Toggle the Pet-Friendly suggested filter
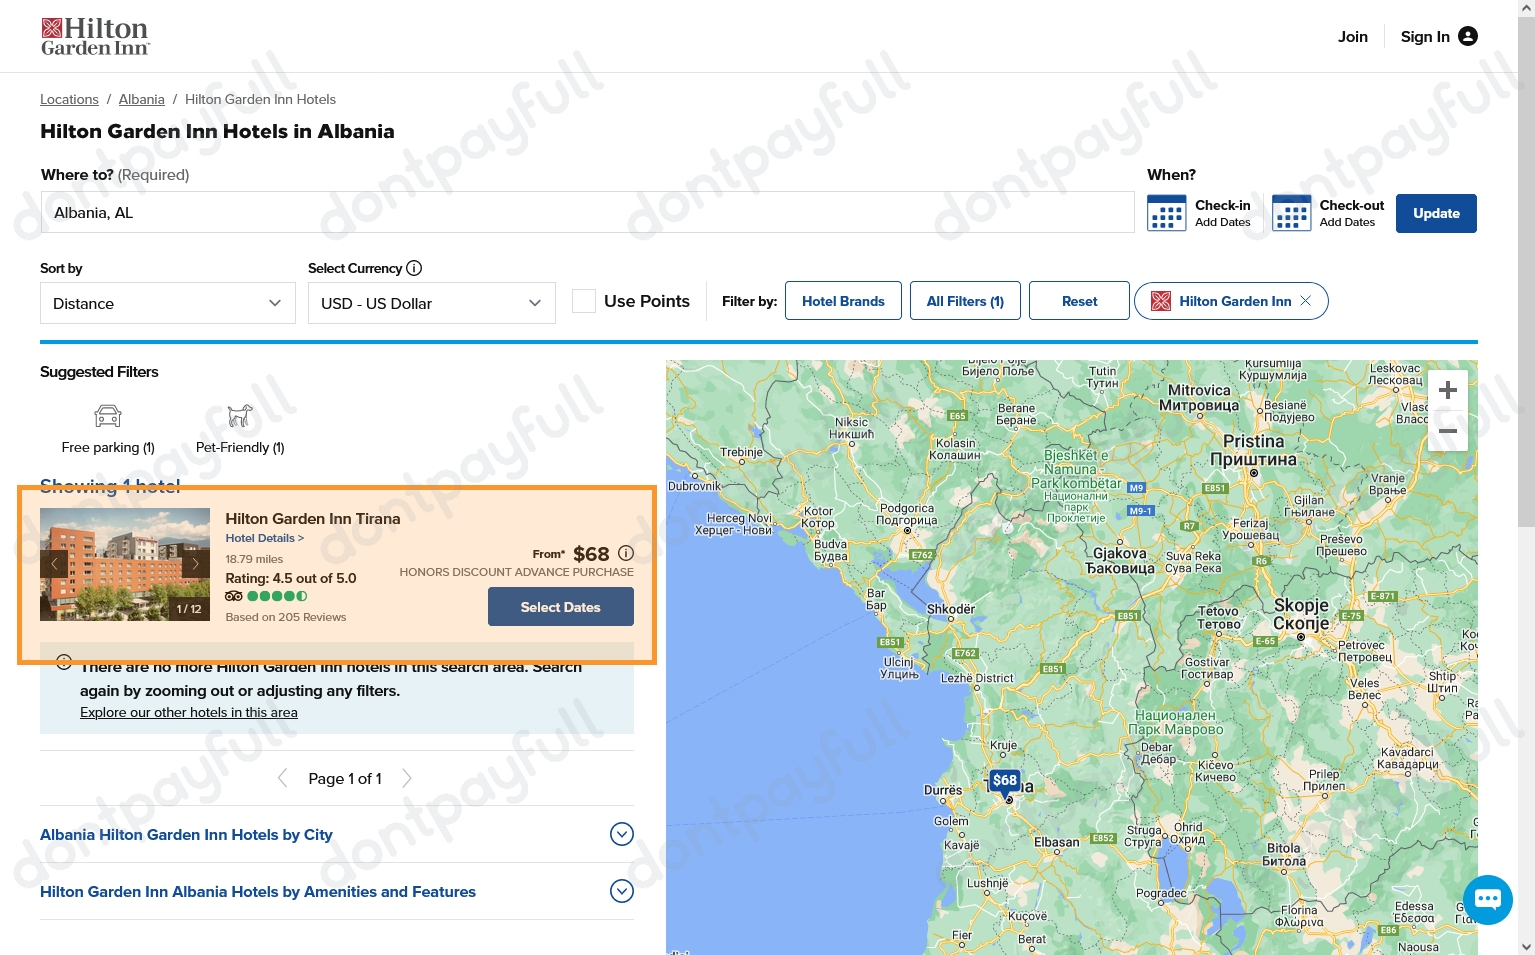 (240, 428)
